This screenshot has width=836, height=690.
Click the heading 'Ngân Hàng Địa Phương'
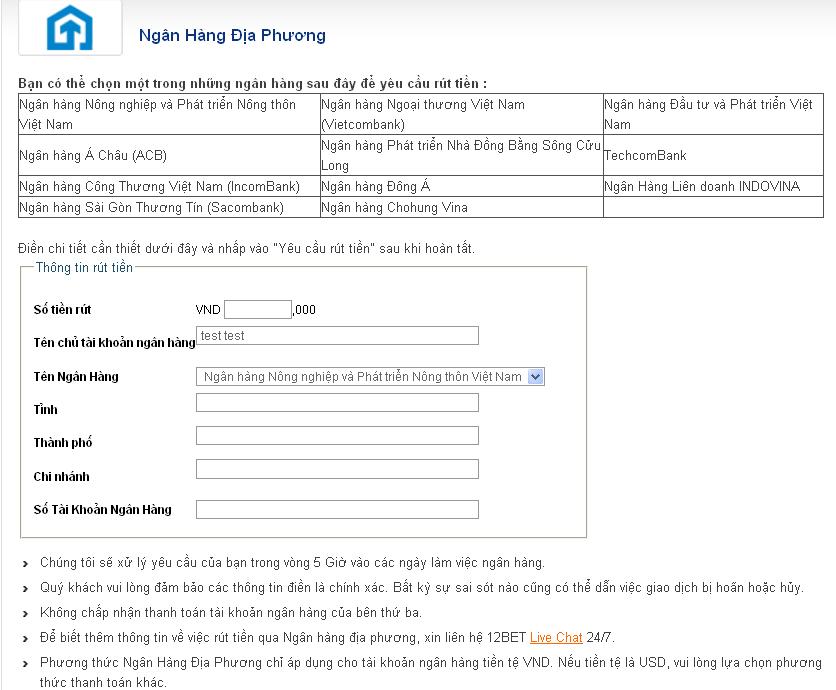coord(232,35)
